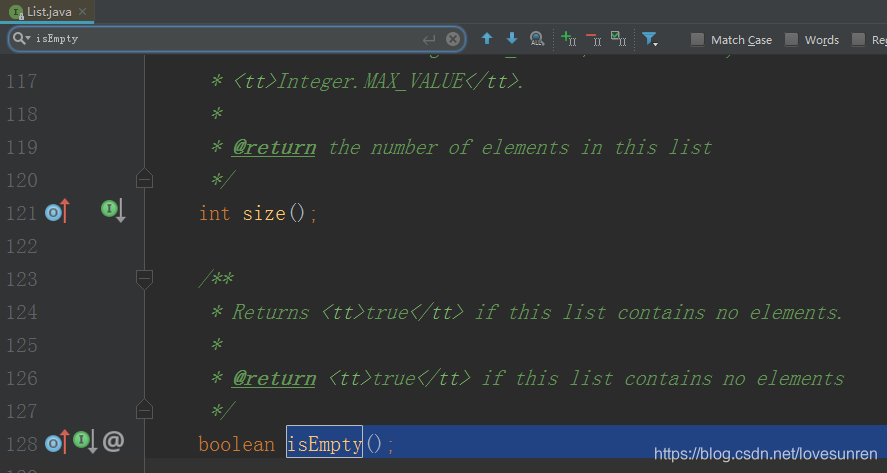Image resolution: width=887 pixels, height=473 pixels.
Task: Collapse the comment fold at line 127
Action: point(144,410)
